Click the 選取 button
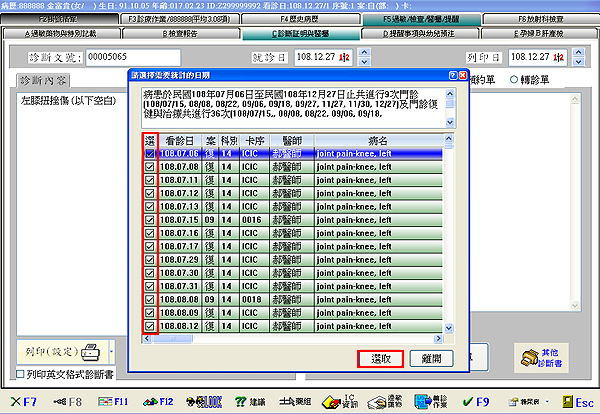The width and height of the screenshot is (600, 414). pos(379,358)
